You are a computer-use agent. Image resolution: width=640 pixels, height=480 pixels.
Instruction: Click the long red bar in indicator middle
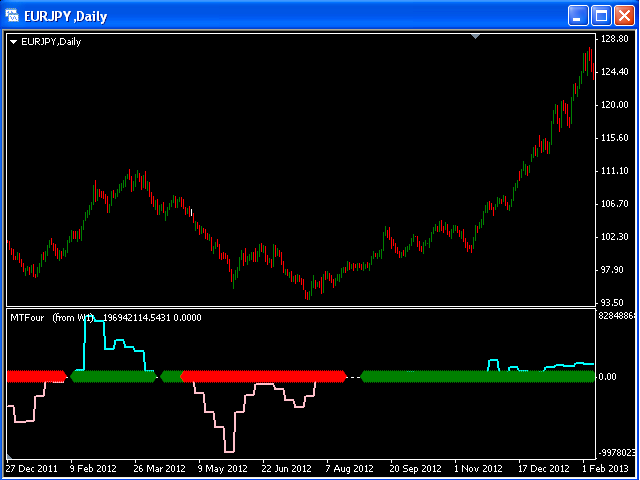(x=262, y=376)
